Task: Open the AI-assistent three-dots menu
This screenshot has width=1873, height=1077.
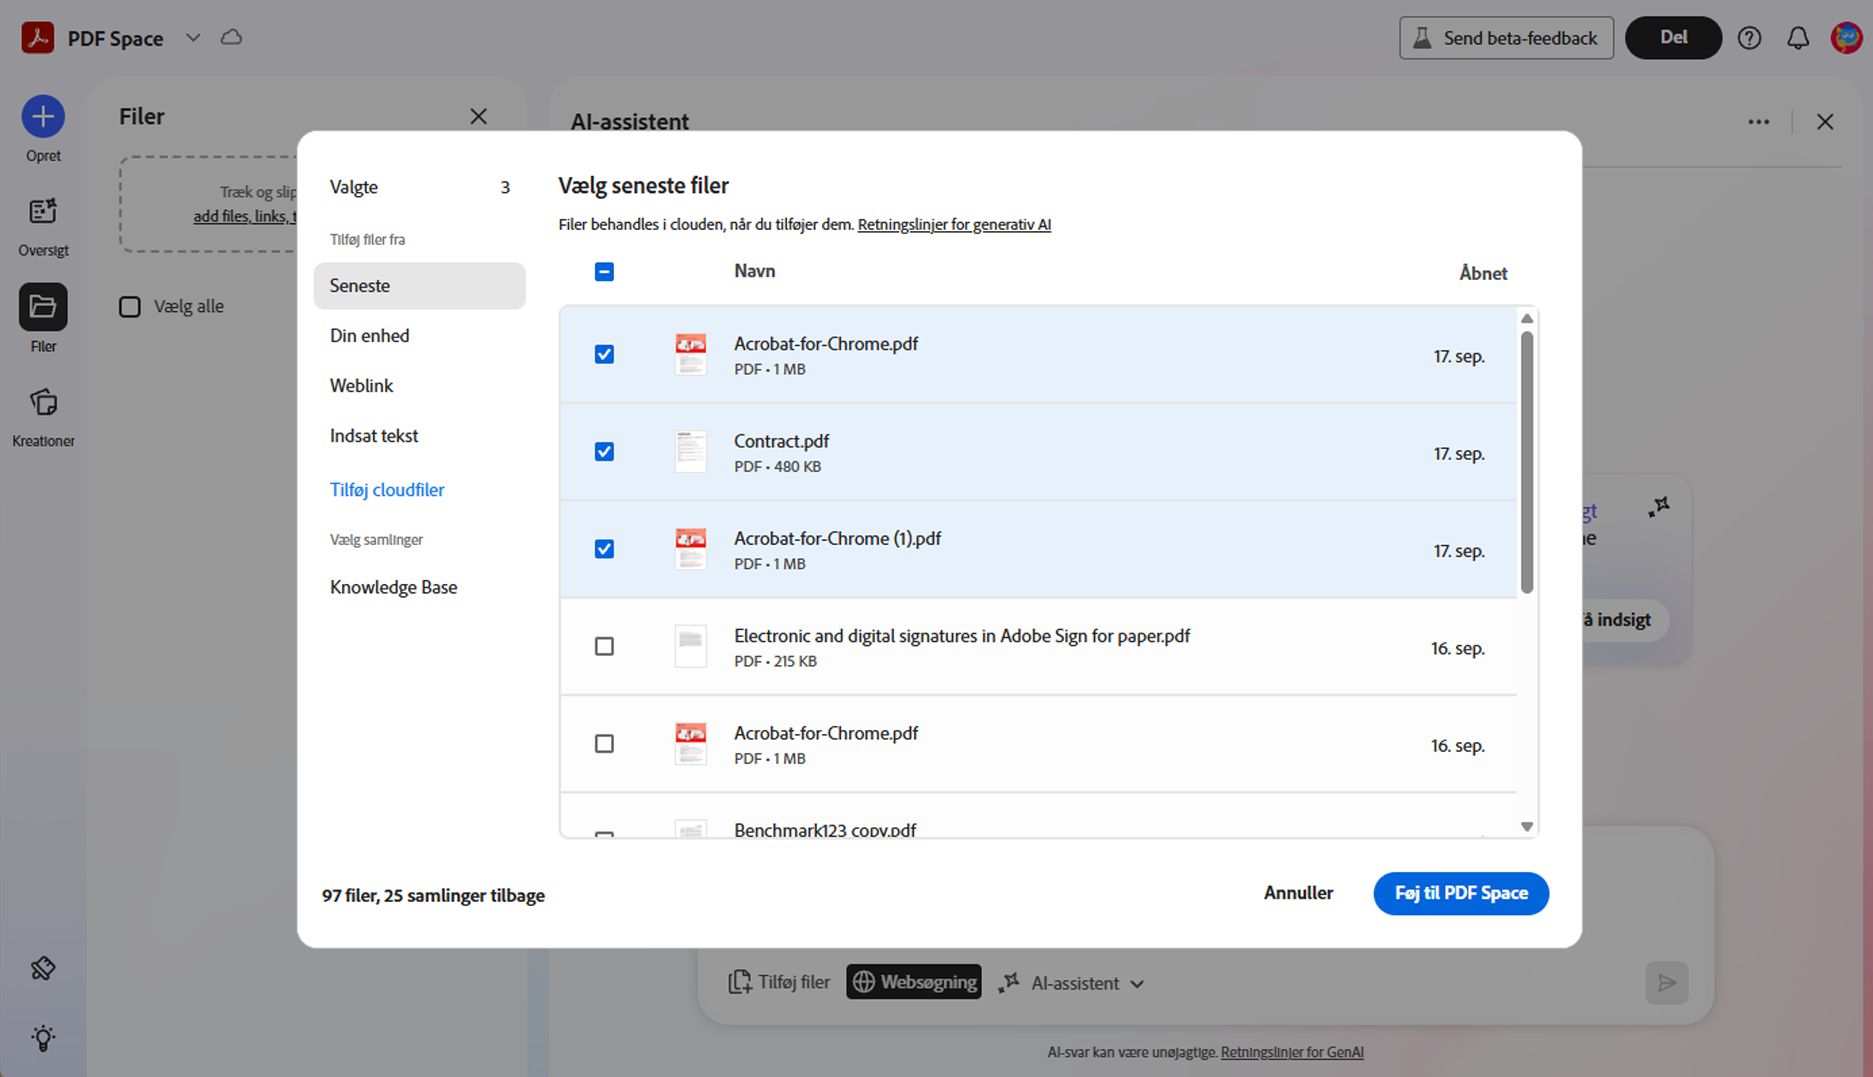Action: 1759,122
